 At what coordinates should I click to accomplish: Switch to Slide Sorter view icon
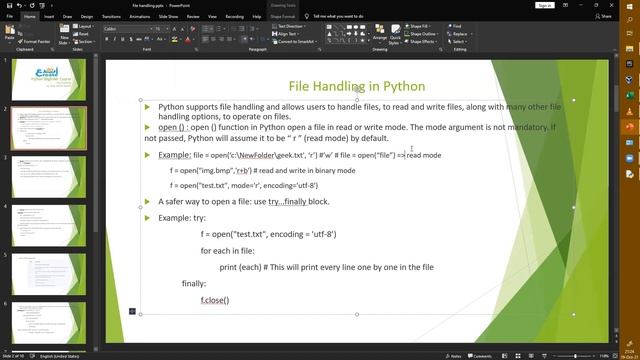pyautogui.click(x=518, y=356)
